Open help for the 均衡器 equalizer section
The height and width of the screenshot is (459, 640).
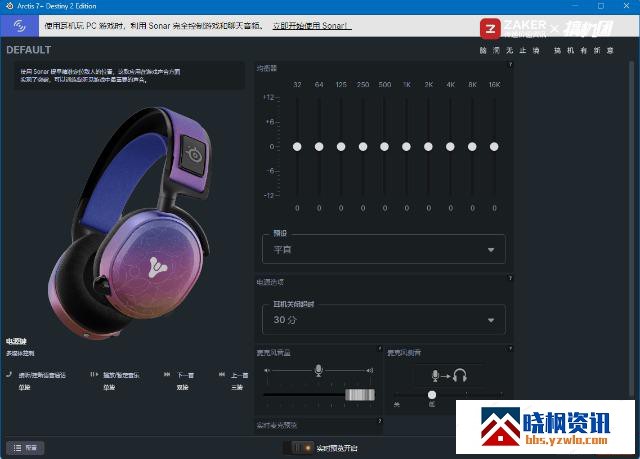tap(510, 64)
